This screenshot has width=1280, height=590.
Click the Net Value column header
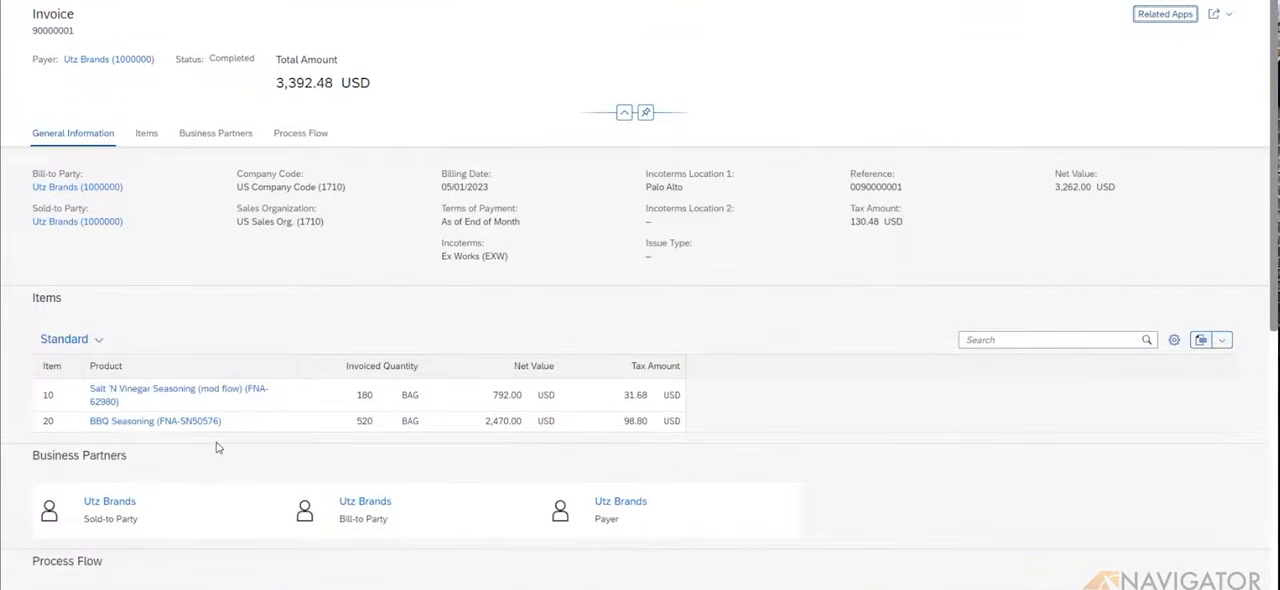point(534,366)
